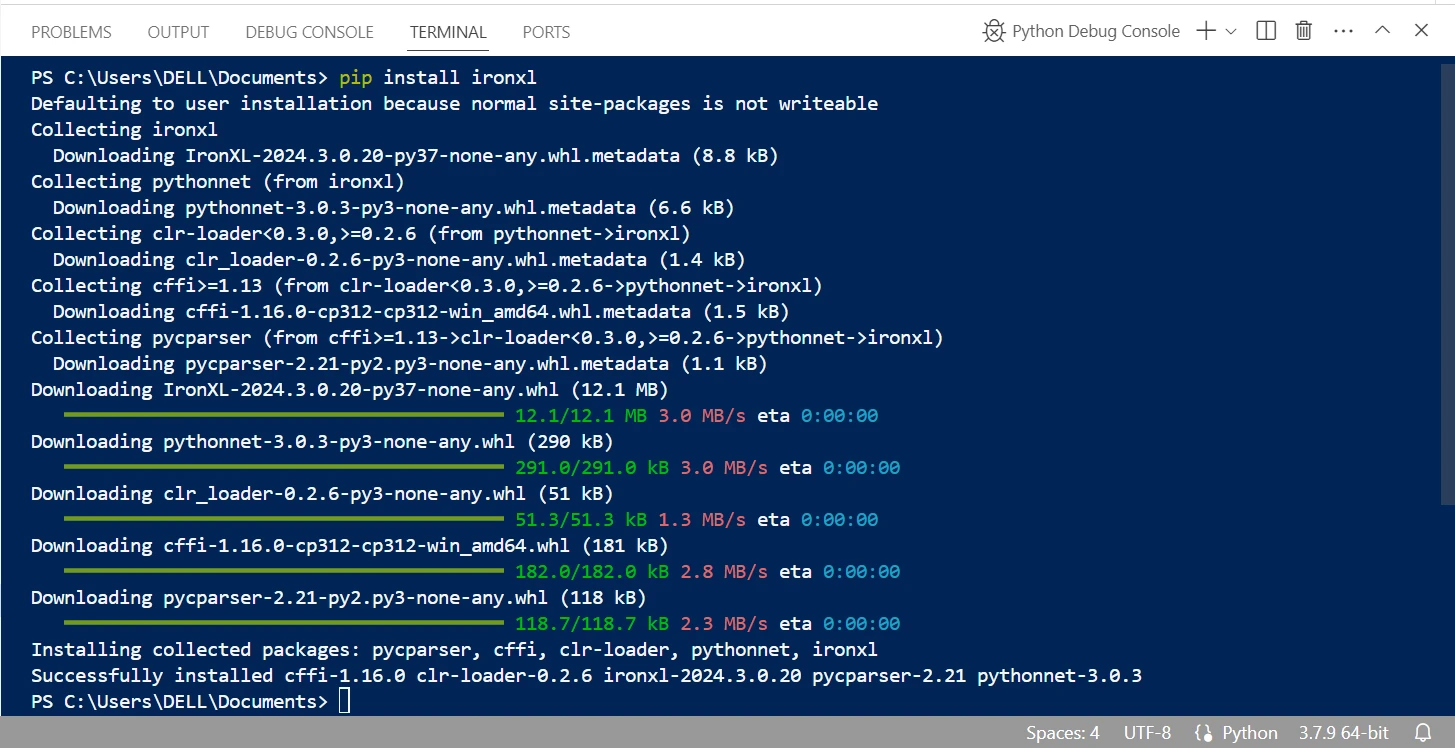Expand the launch profile dropdown arrow
Screen dimensions: 1455x748
click(1231, 31)
